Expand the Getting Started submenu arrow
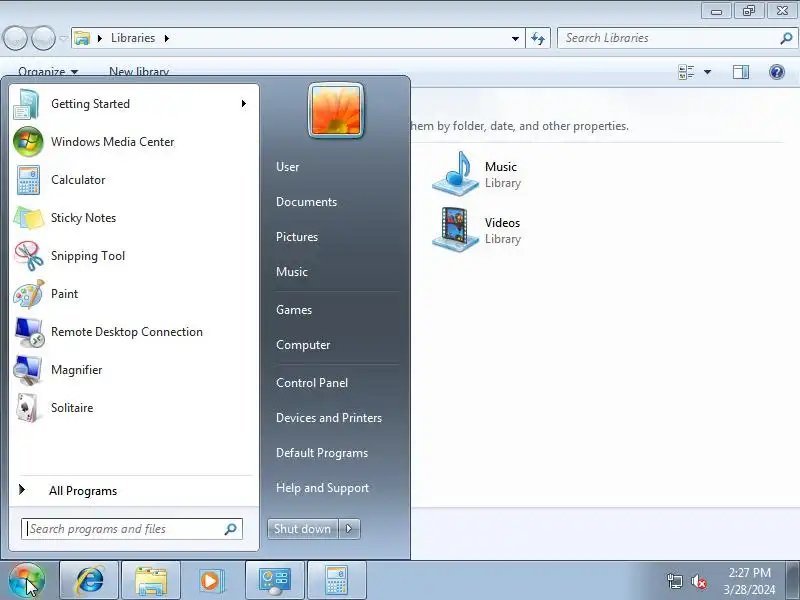Image resolution: width=800 pixels, height=600 pixels. point(244,104)
